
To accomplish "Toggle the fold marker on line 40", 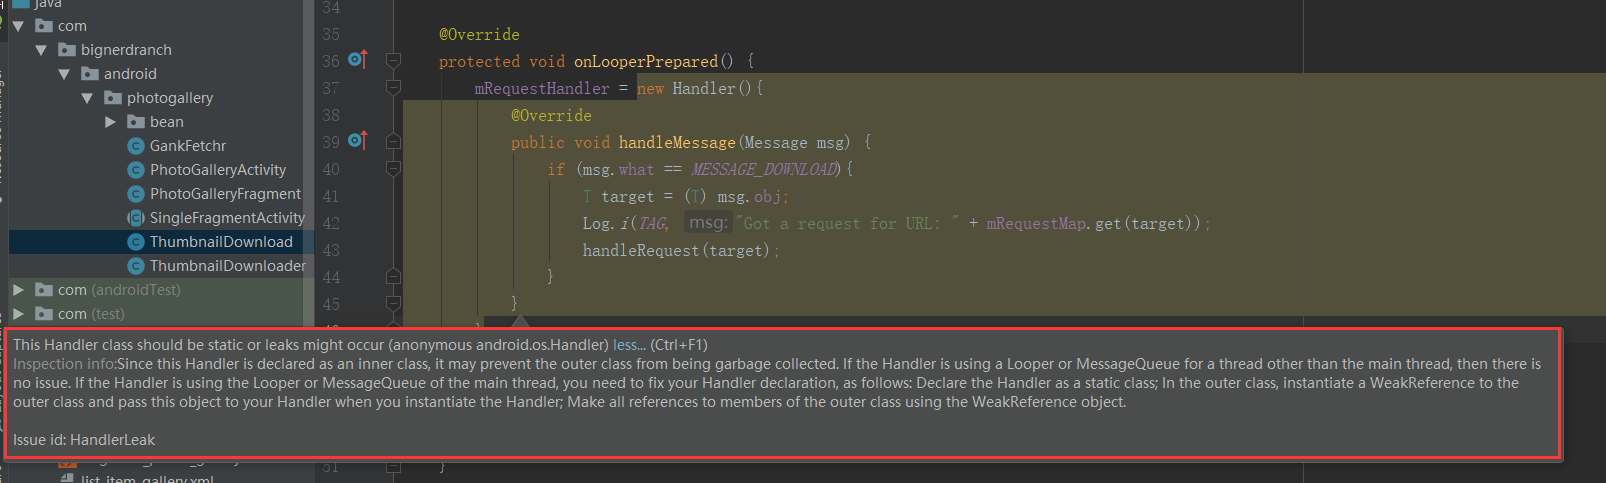I will pos(393,169).
